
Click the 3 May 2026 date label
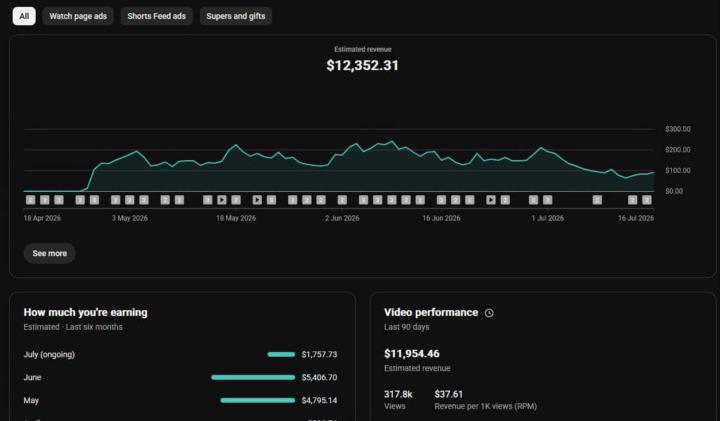(x=130, y=218)
